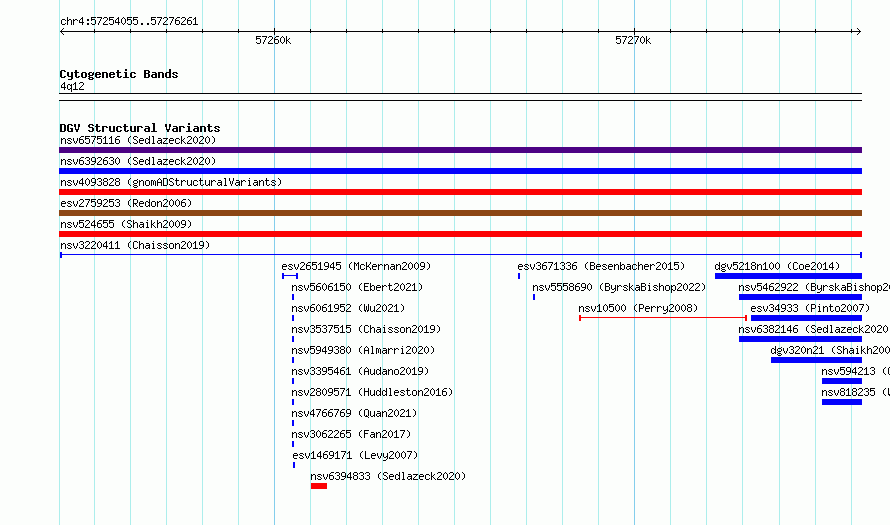Select the red nsv4093828 variant bar

pyautogui.click(x=460, y=192)
